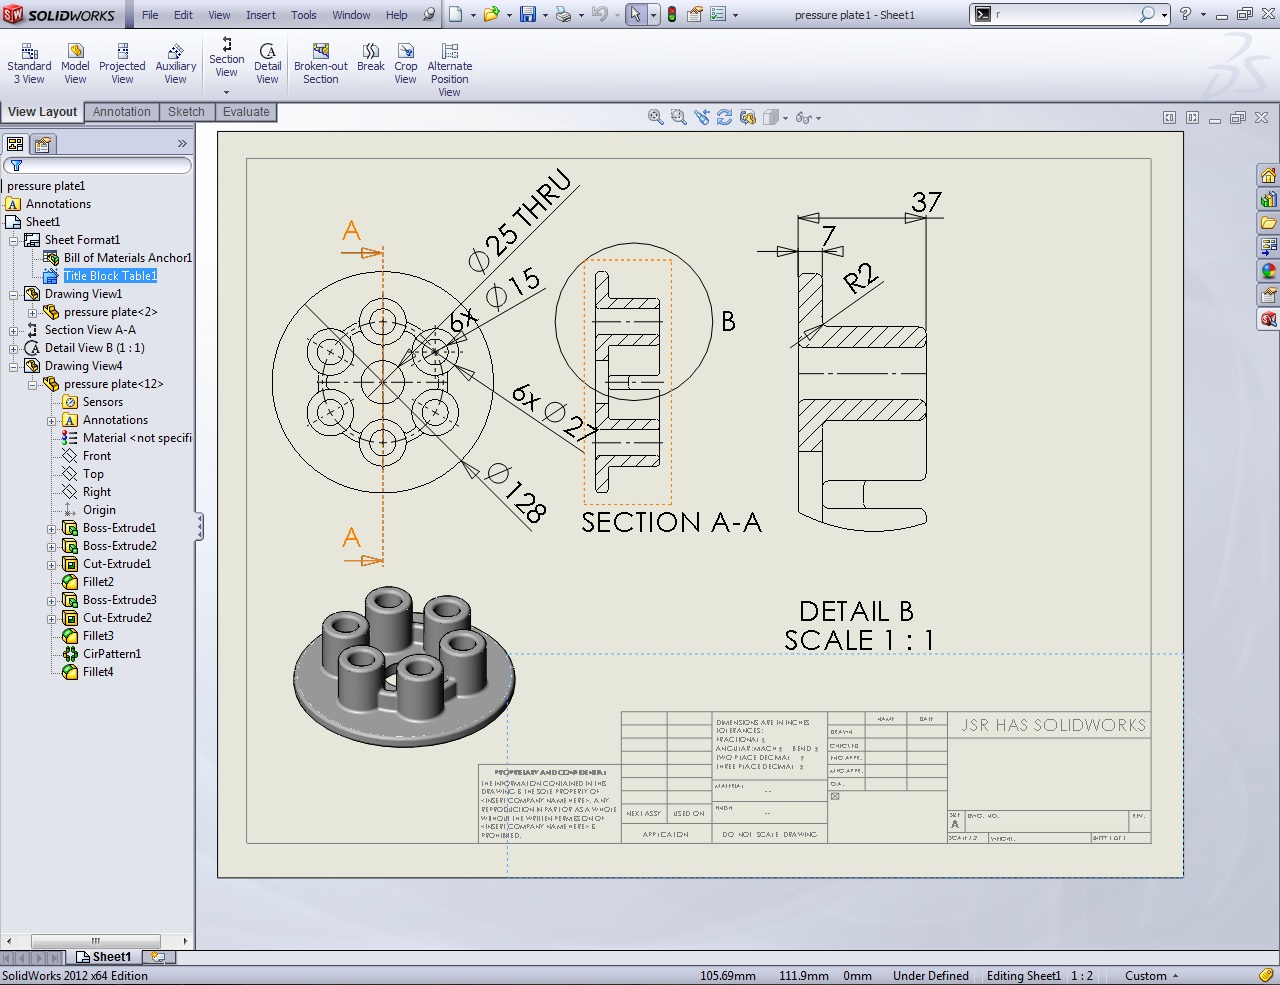Insert an Auxiliary View
The image size is (1280, 985).
click(175, 64)
